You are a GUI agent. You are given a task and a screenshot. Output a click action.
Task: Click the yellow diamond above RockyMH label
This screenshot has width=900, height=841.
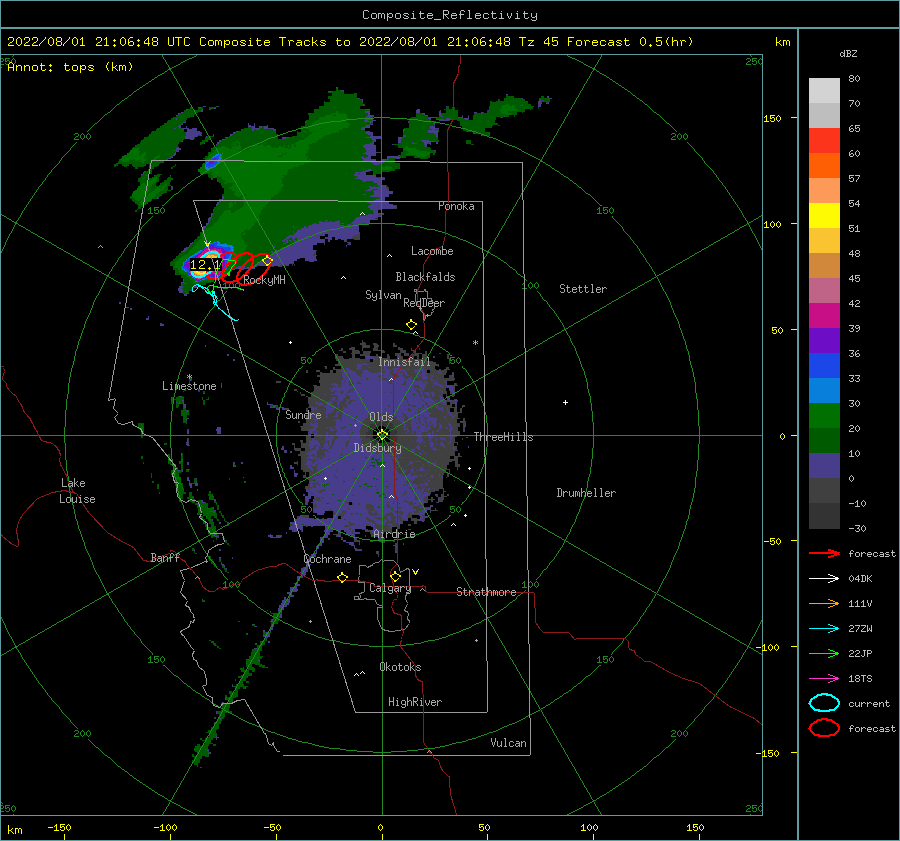[x=267, y=260]
